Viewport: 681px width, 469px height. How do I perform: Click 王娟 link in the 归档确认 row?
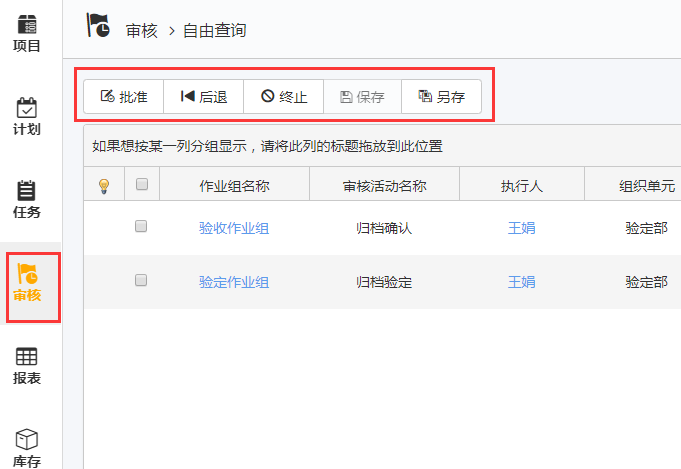(x=521, y=228)
